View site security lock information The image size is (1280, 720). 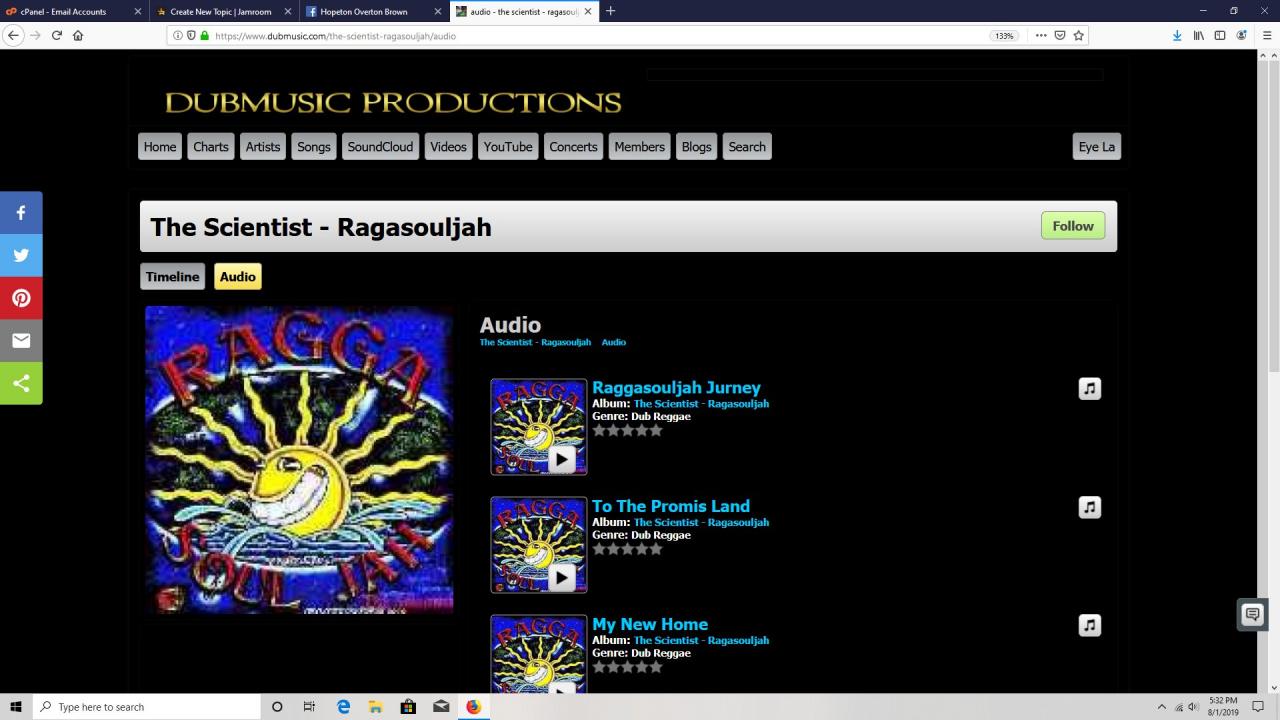tap(205, 35)
